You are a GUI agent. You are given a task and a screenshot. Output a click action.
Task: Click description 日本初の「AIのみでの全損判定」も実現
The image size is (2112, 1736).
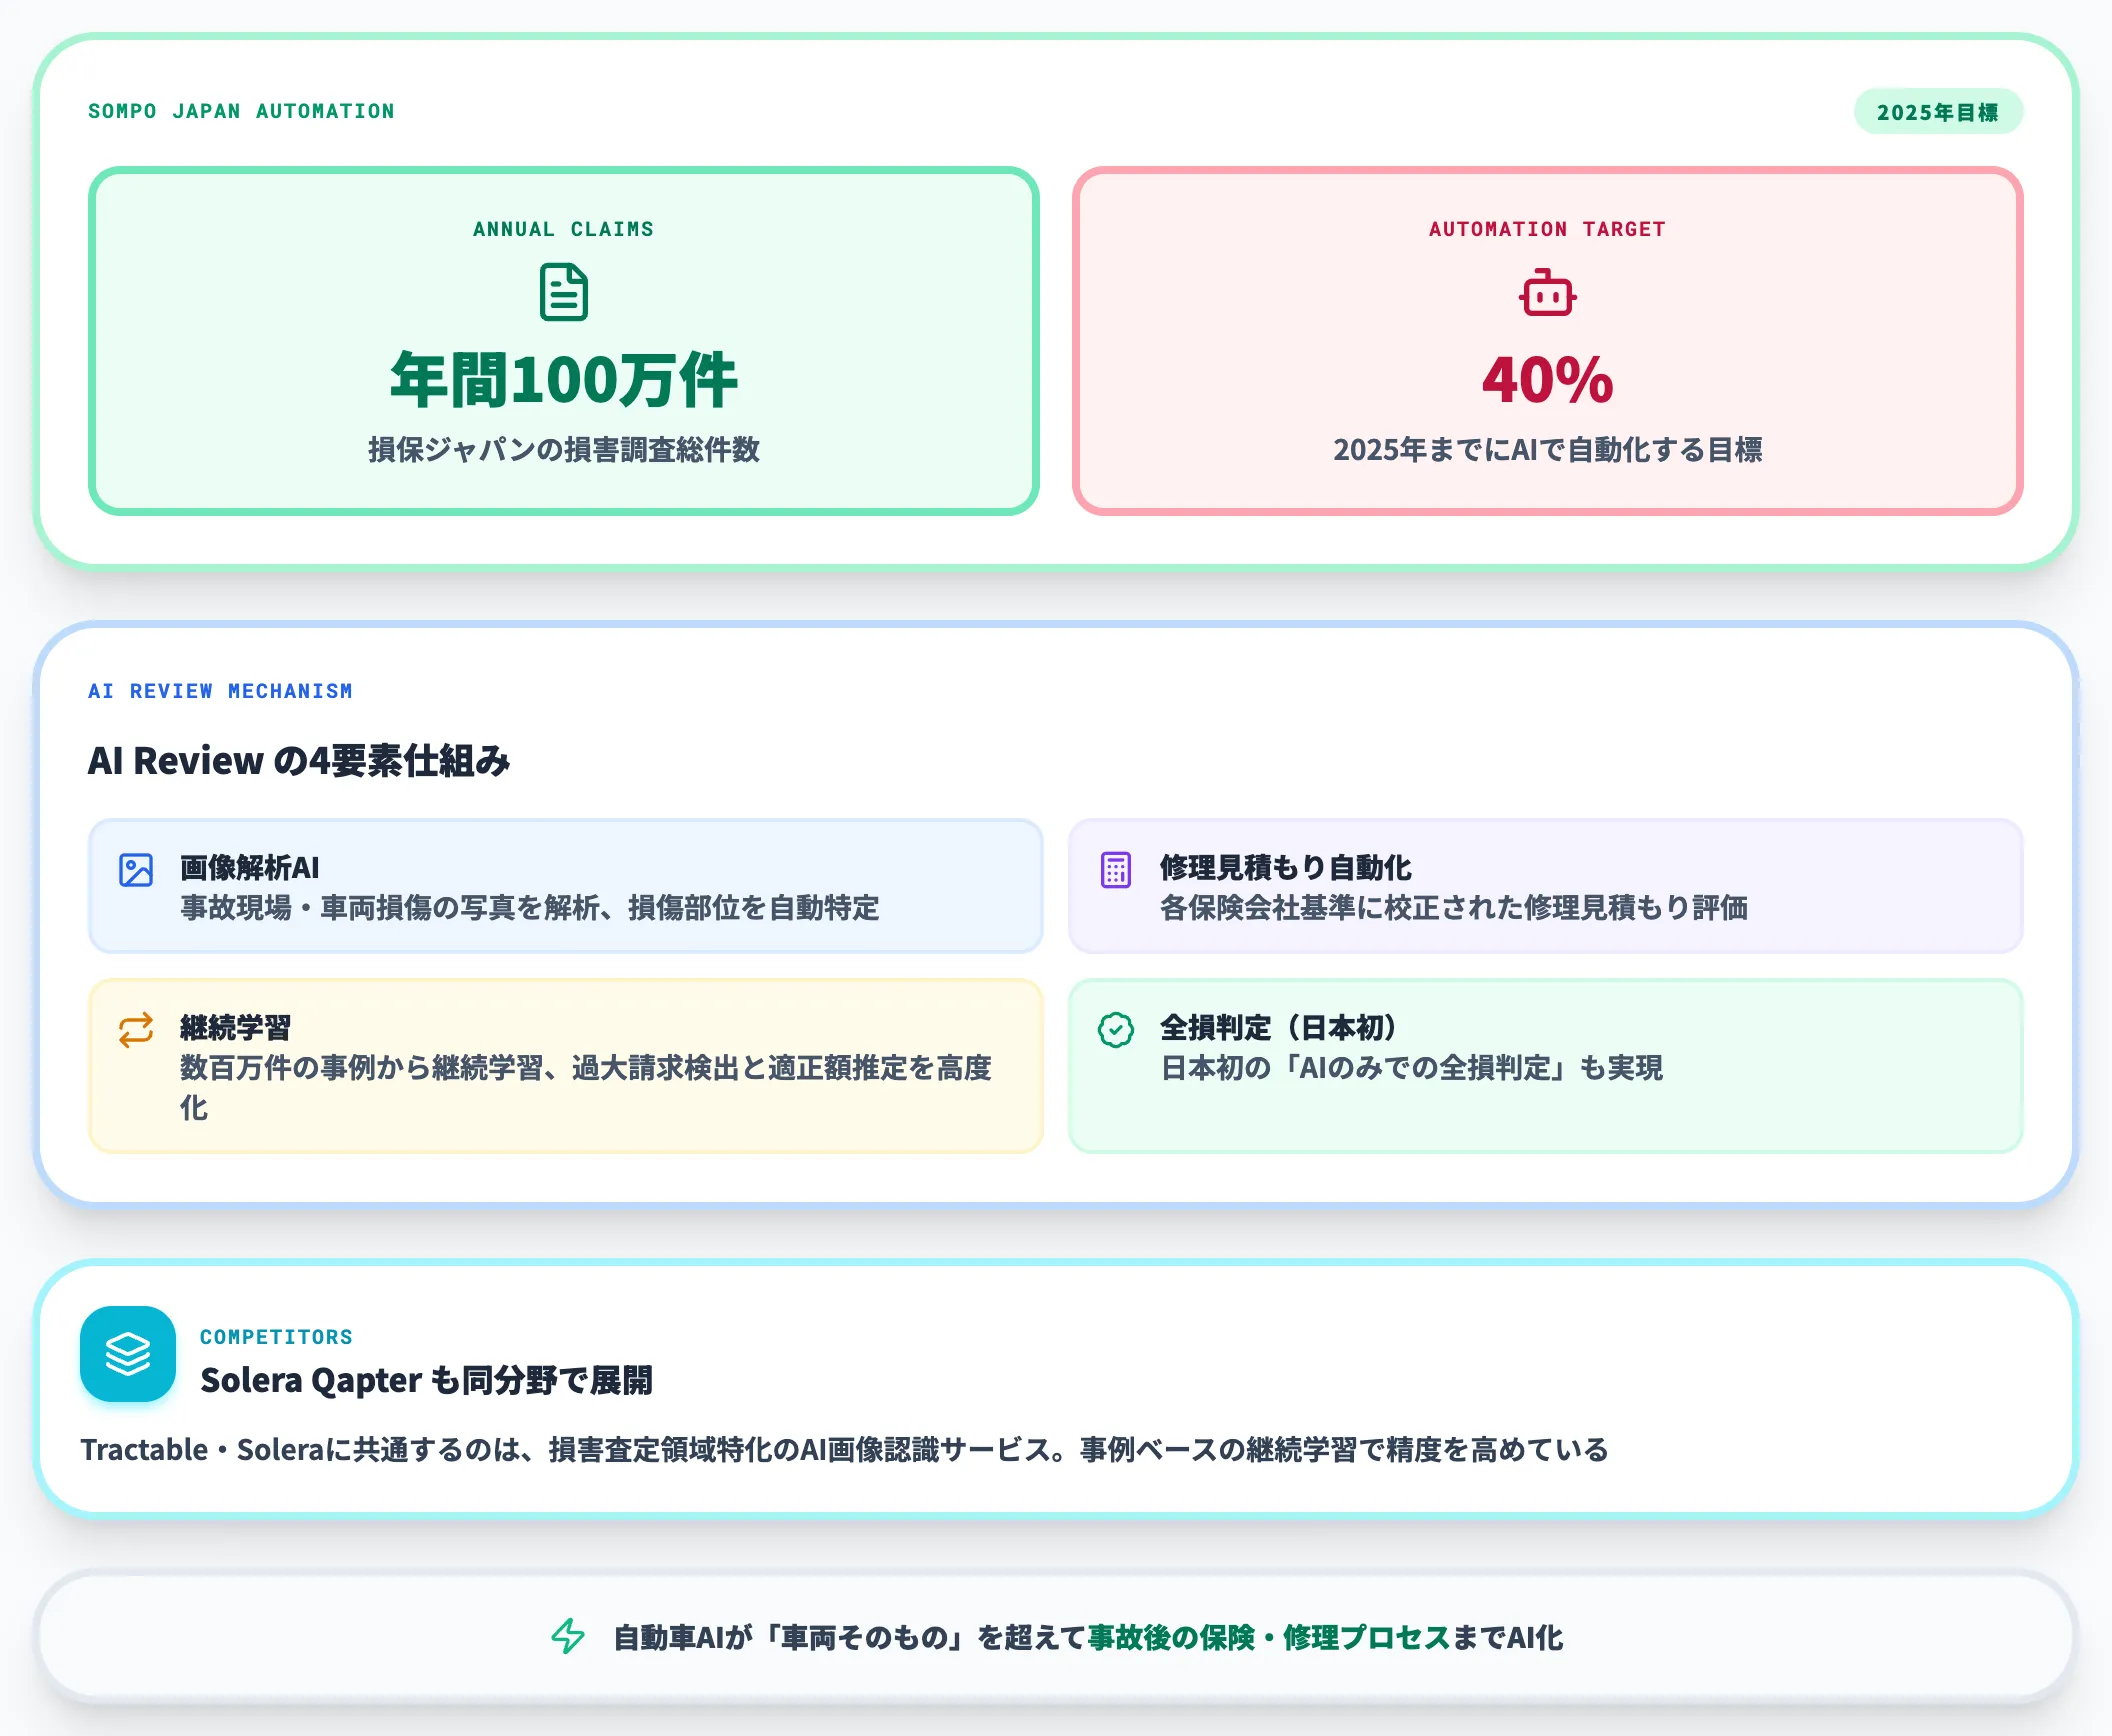pyautogui.click(x=1412, y=1068)
